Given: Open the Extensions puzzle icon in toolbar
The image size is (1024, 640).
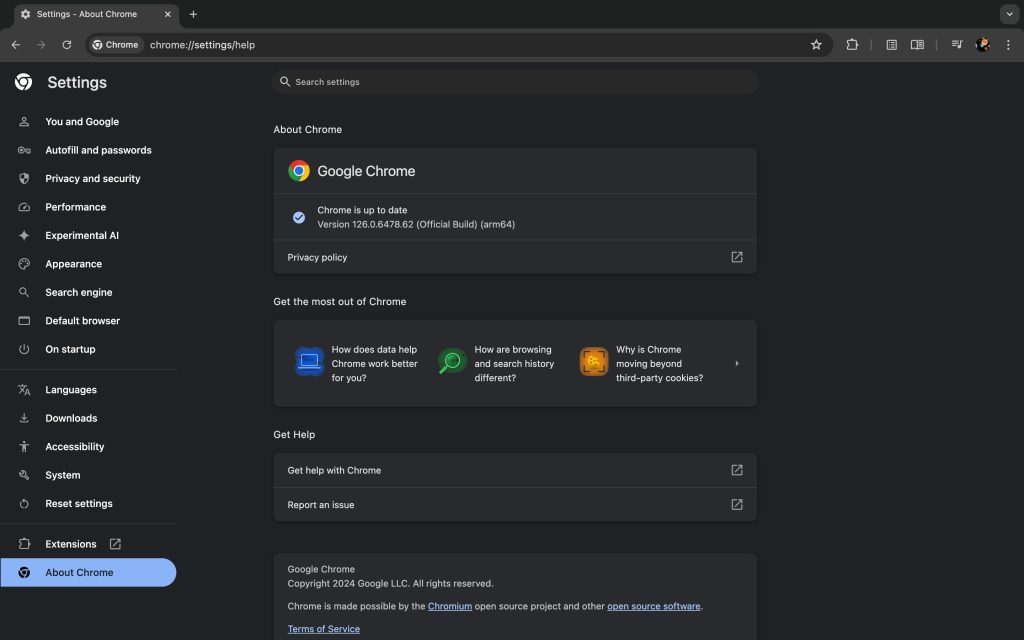Looking at the screenshot, I should pyautogui.click(x=852, y=45).
